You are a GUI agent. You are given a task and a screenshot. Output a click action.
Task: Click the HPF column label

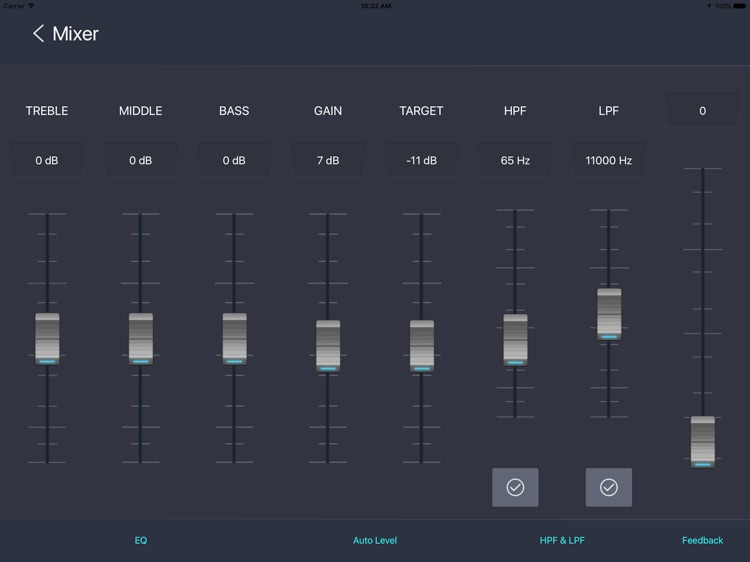tap(515, 111)
